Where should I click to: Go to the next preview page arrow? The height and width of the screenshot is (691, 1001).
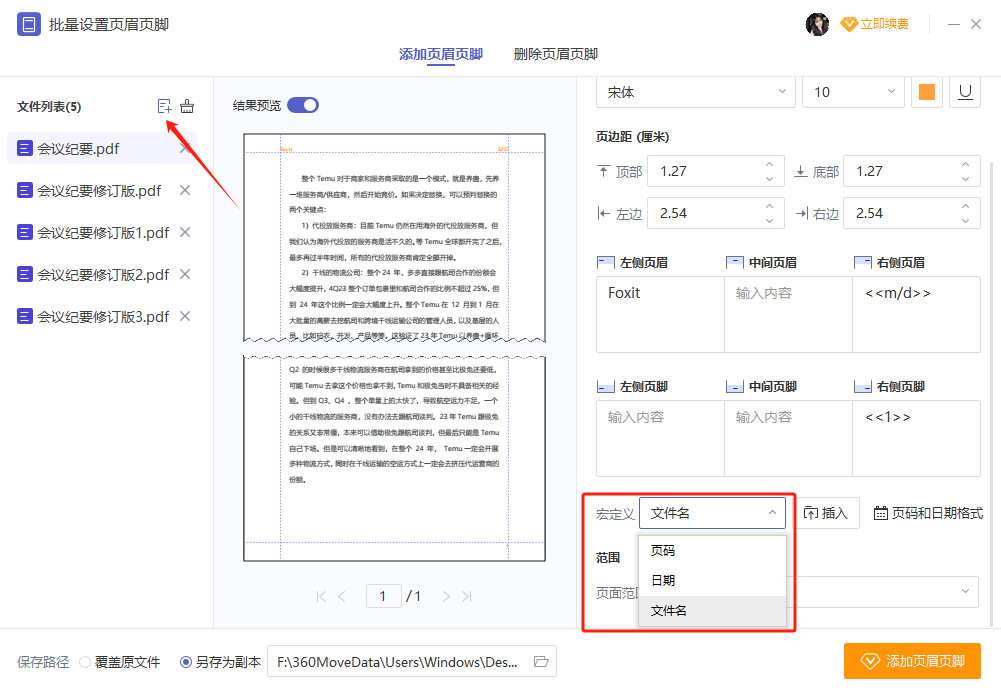click(446, 596)
